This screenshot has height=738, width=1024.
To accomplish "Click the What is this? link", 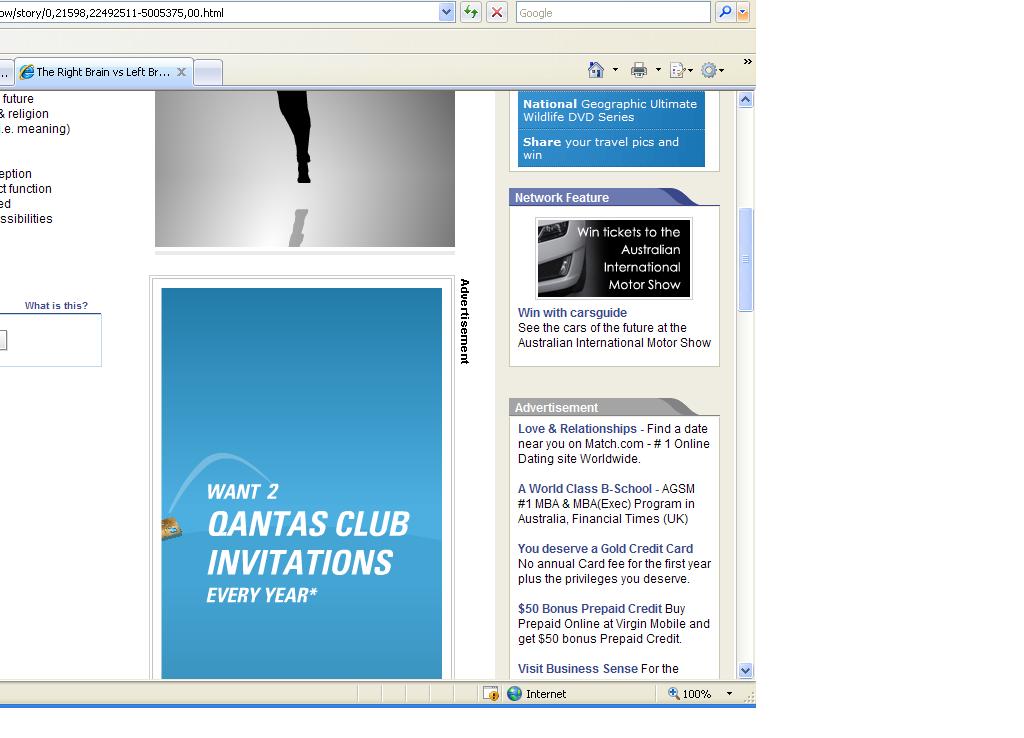I will (56, 306).
